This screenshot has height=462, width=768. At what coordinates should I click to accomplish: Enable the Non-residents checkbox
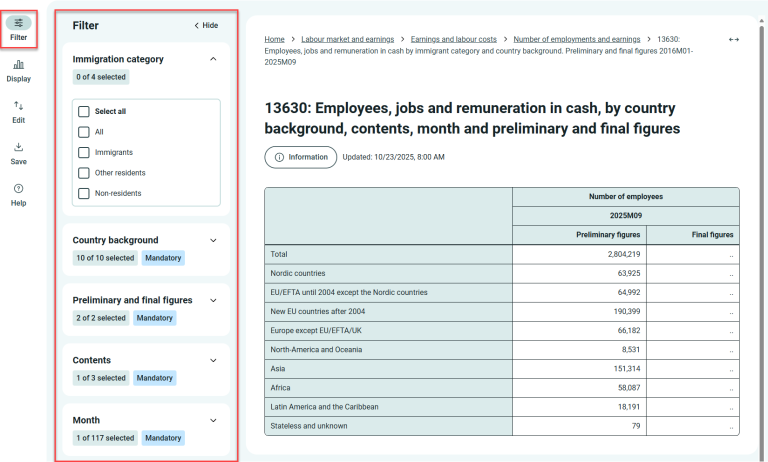pos(84,193)
